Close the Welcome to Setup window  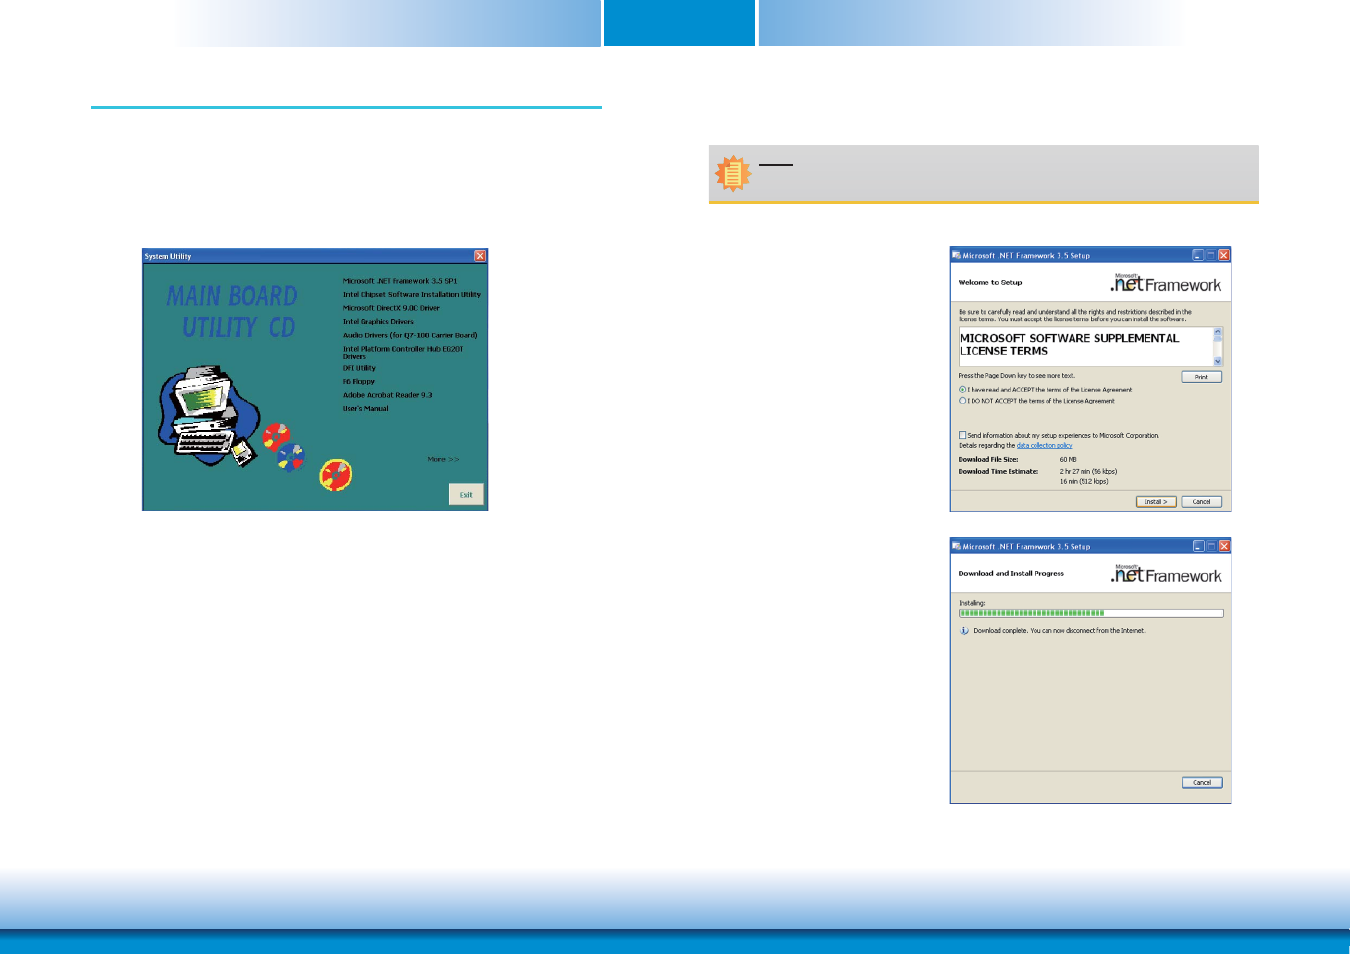click(1223, 255)
